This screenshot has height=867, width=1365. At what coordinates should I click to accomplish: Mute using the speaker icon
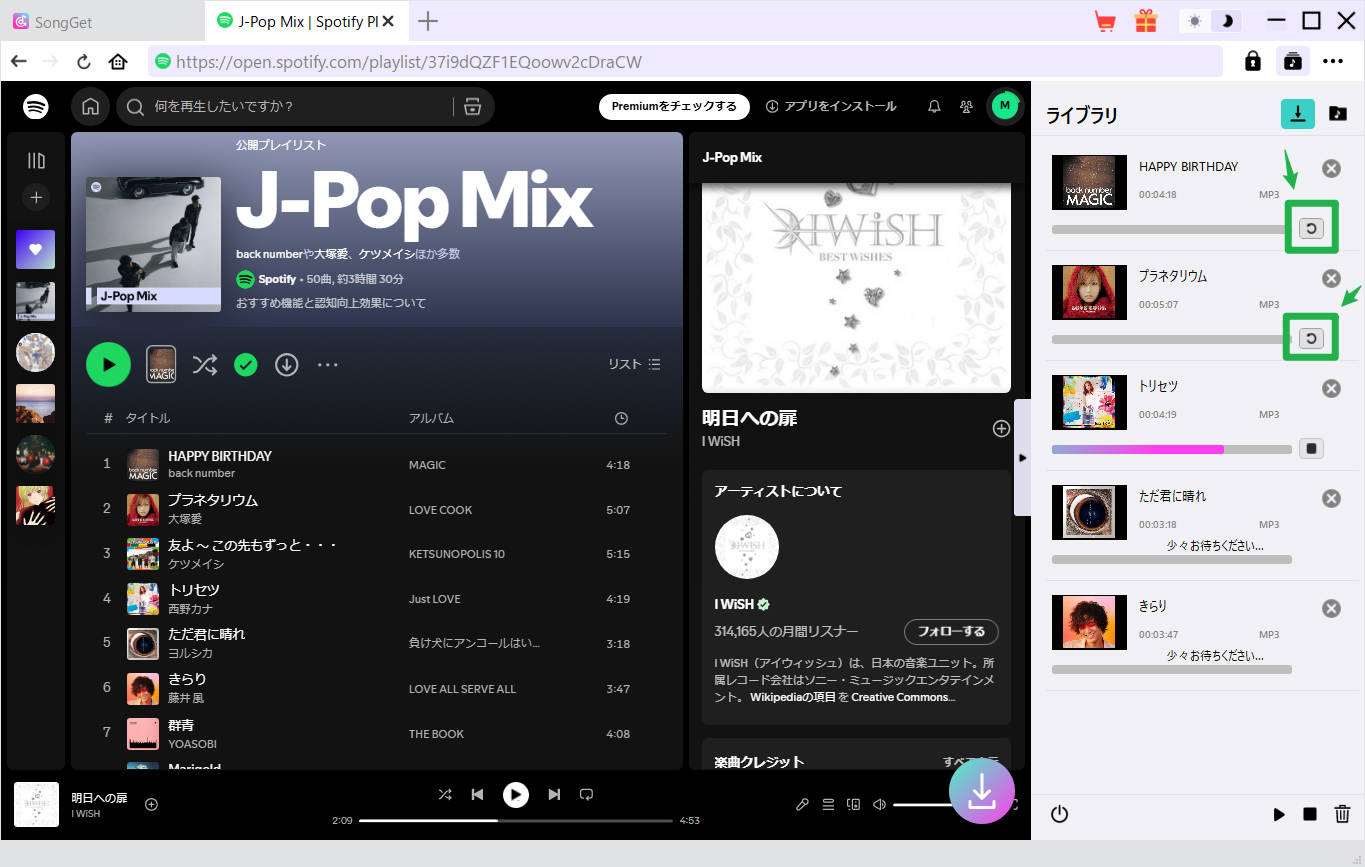[879, 804]
